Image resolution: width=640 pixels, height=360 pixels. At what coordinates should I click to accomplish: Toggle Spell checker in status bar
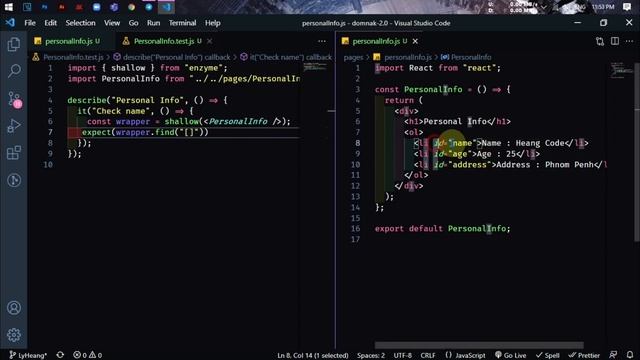548,356
